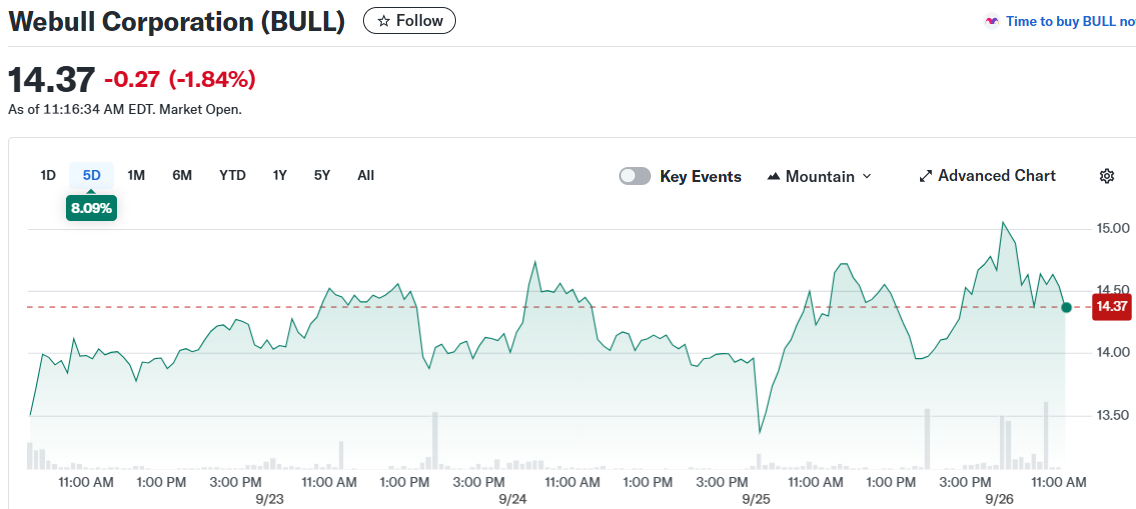This screenshot has height=509, width=1136.
Task: Switch chart to 1M range
Action: tap(136, 175)
